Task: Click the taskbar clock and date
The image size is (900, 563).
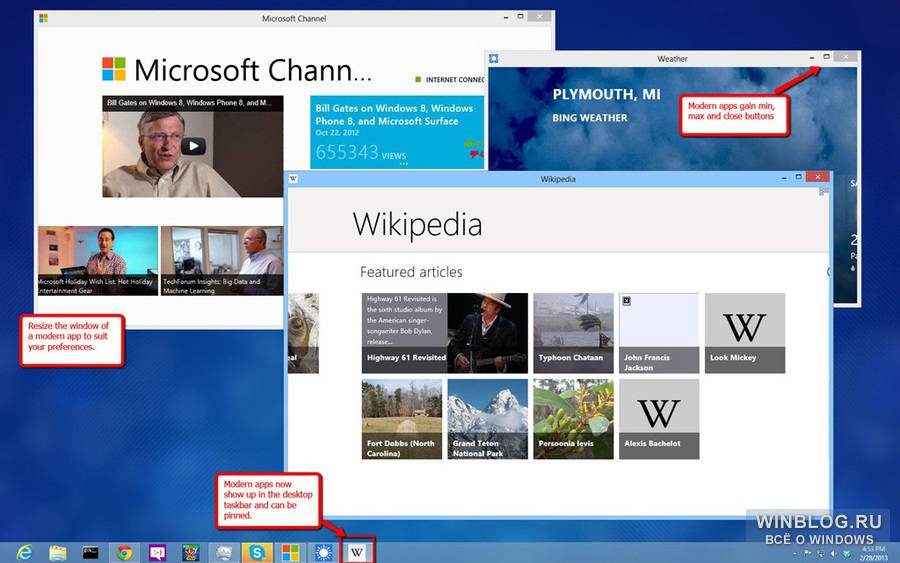Action: pyautogui.click(x=873, y=554)
